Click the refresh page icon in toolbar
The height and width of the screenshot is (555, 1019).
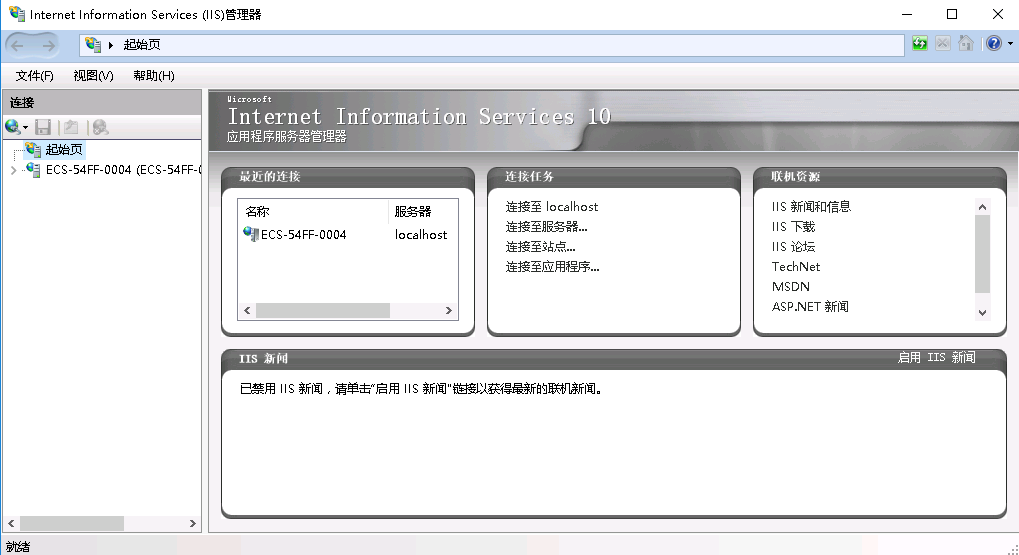click(x=920, y=44)
